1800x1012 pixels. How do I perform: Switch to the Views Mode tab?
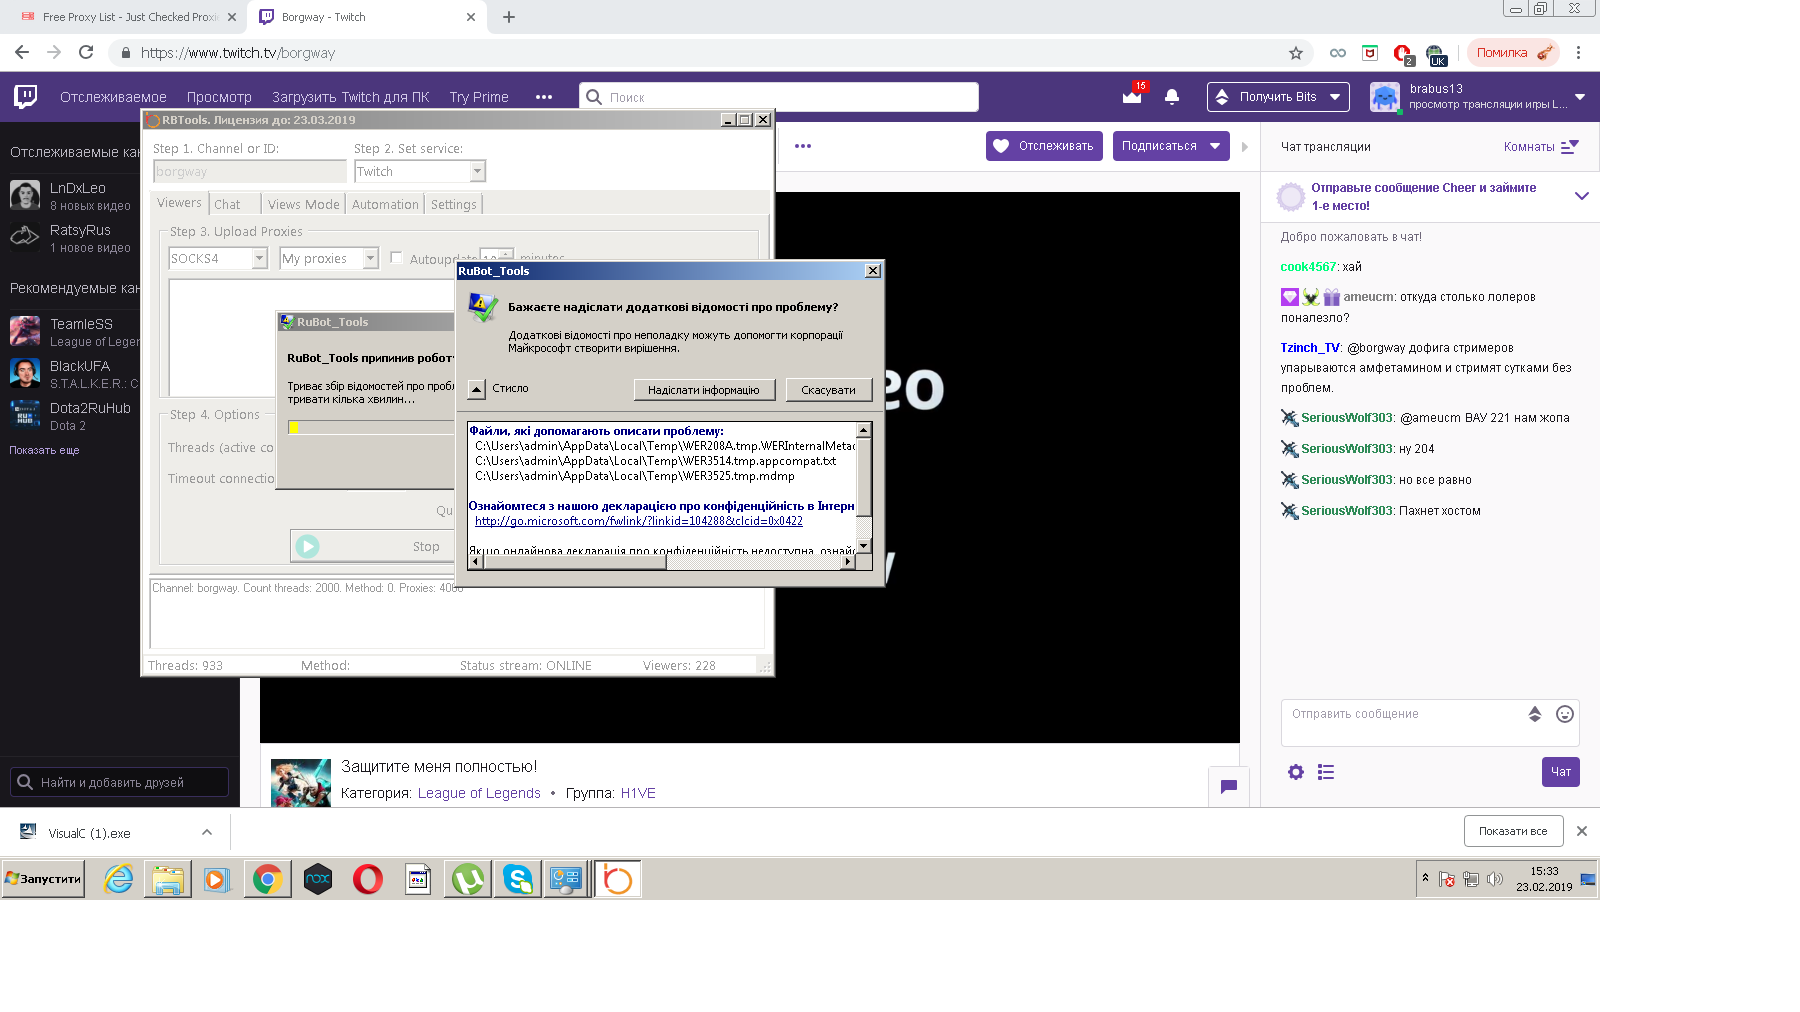coord(303,205)
